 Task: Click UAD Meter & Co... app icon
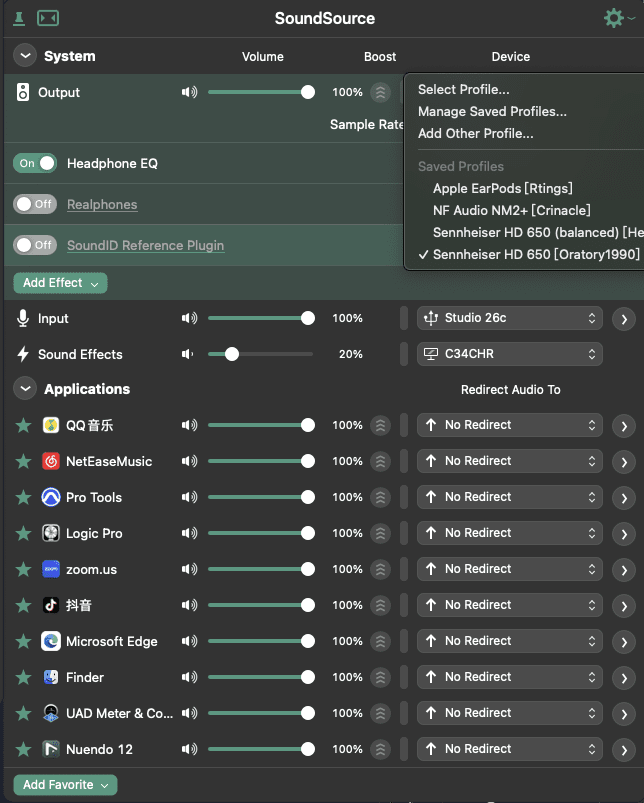click(x=51, y=713)
